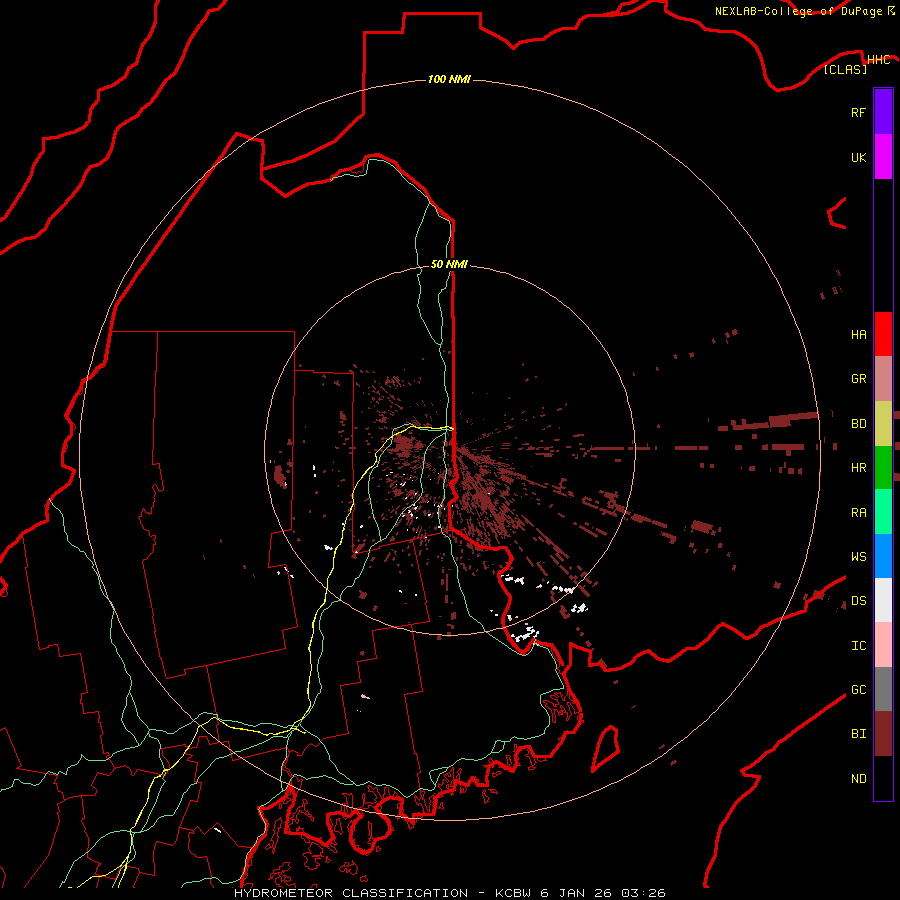
Task: Click the UK legend label
Action: click(858, 157)
